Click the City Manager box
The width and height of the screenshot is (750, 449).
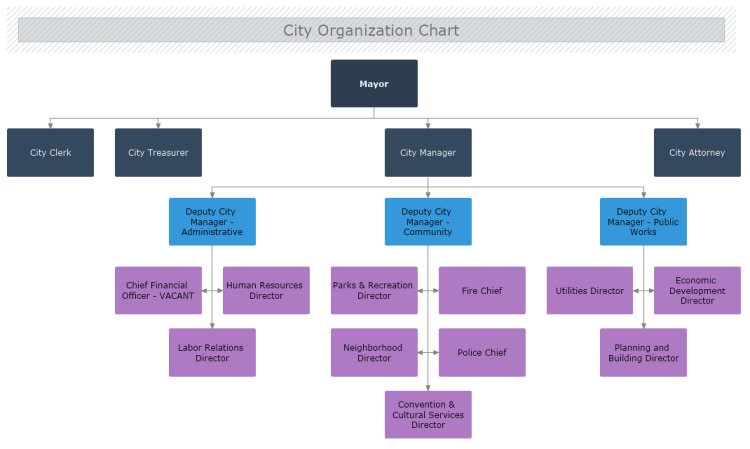[428, 153]
